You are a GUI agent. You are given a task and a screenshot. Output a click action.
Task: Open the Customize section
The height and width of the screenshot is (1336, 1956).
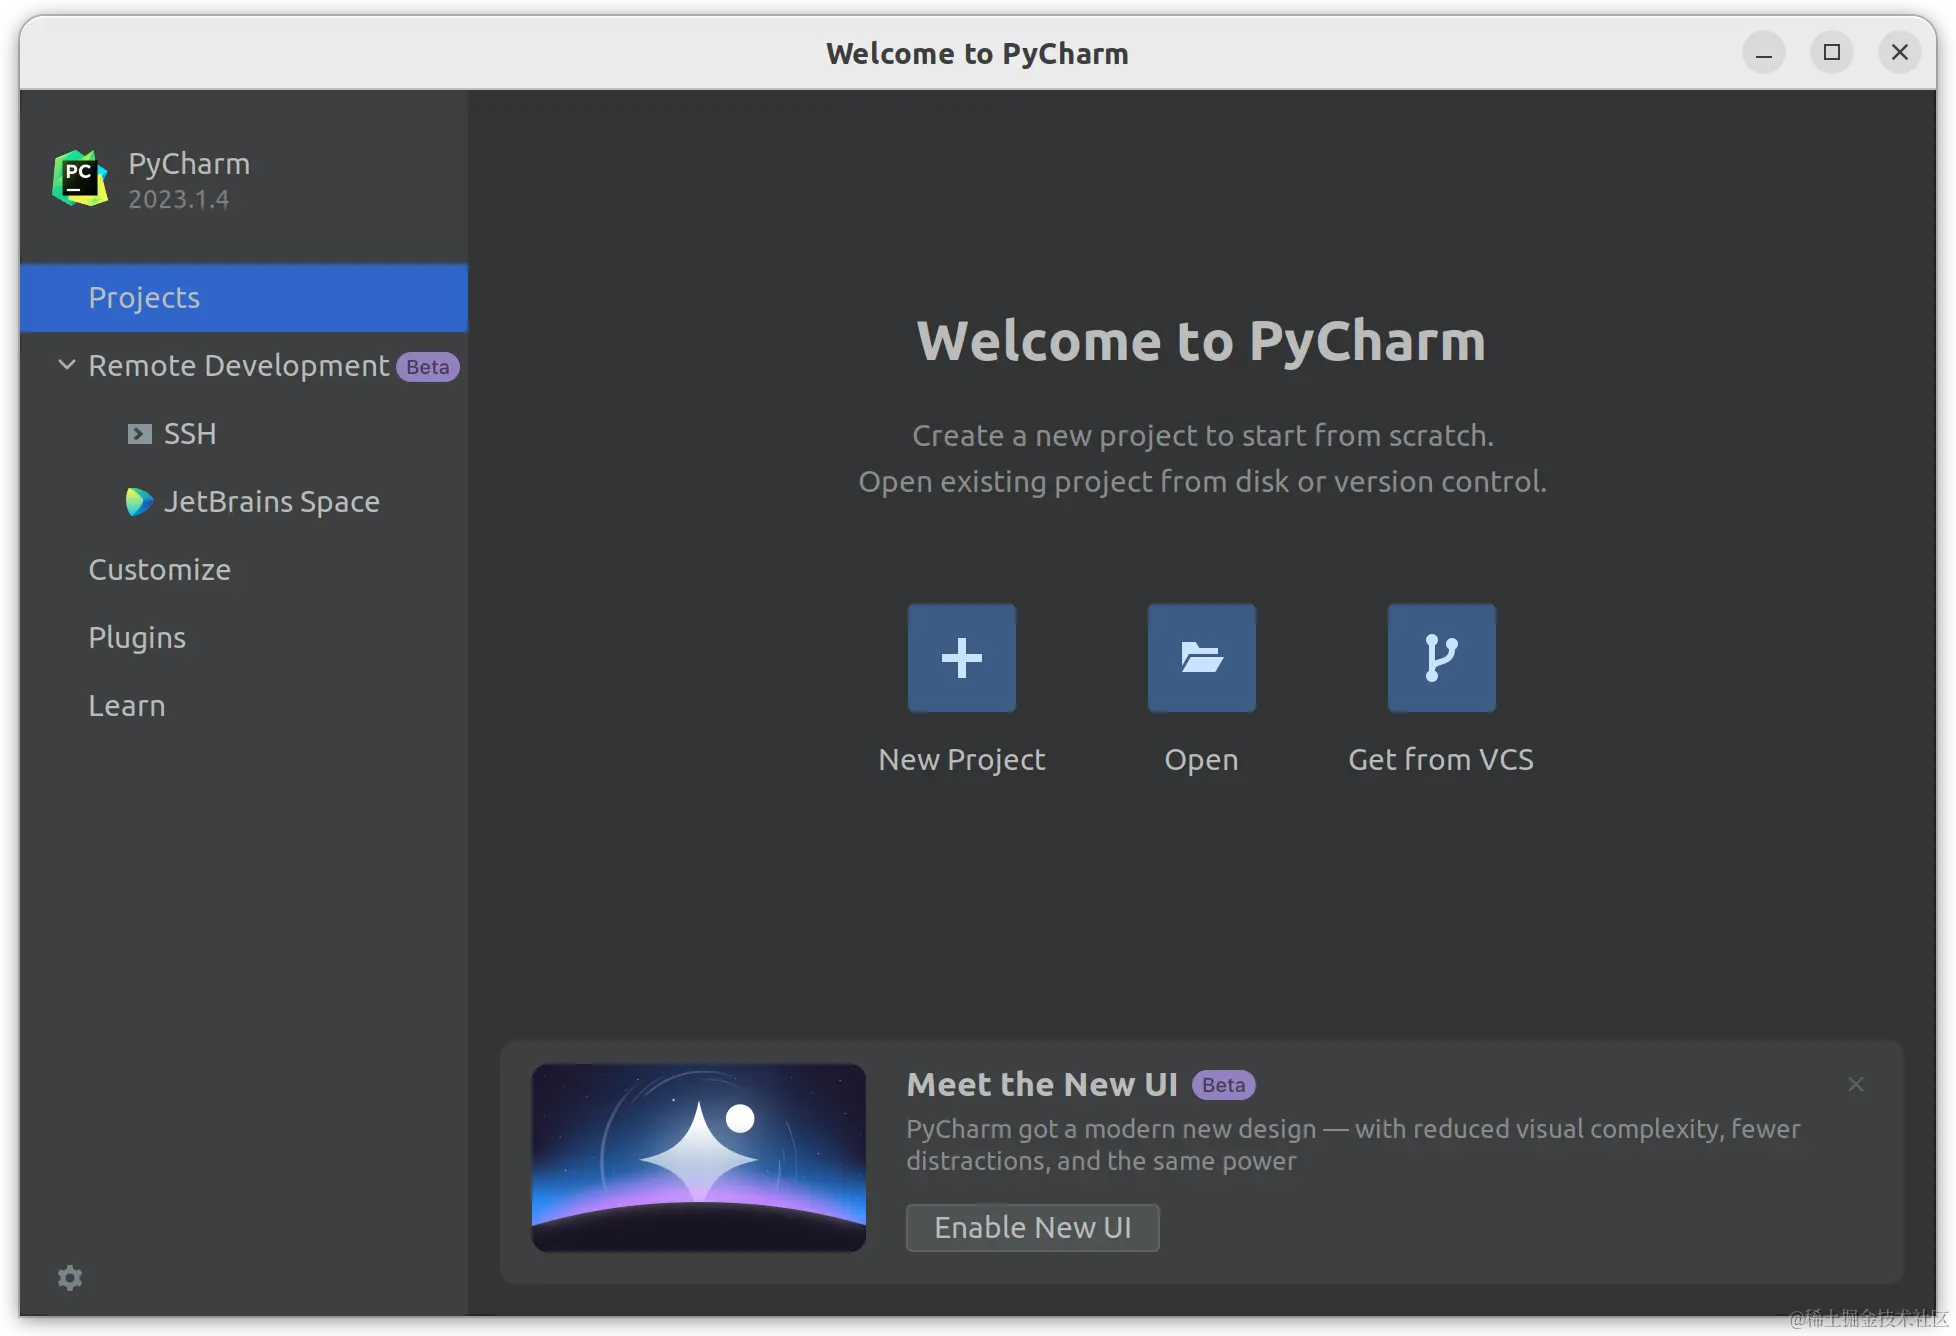(160, 570)
